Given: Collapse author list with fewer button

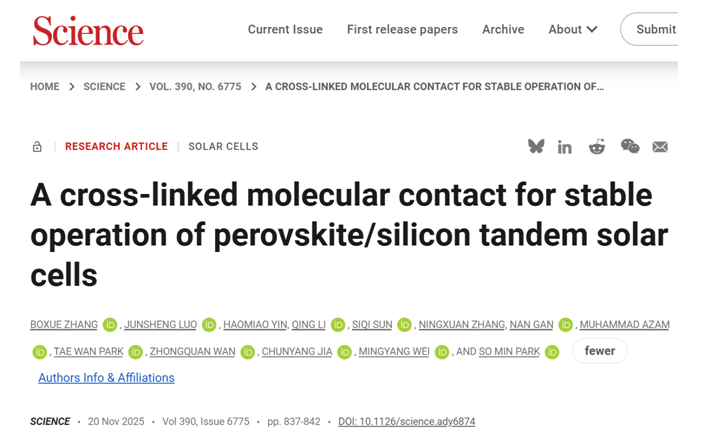Looking at the screenshot, I should [x=600, y=351].
